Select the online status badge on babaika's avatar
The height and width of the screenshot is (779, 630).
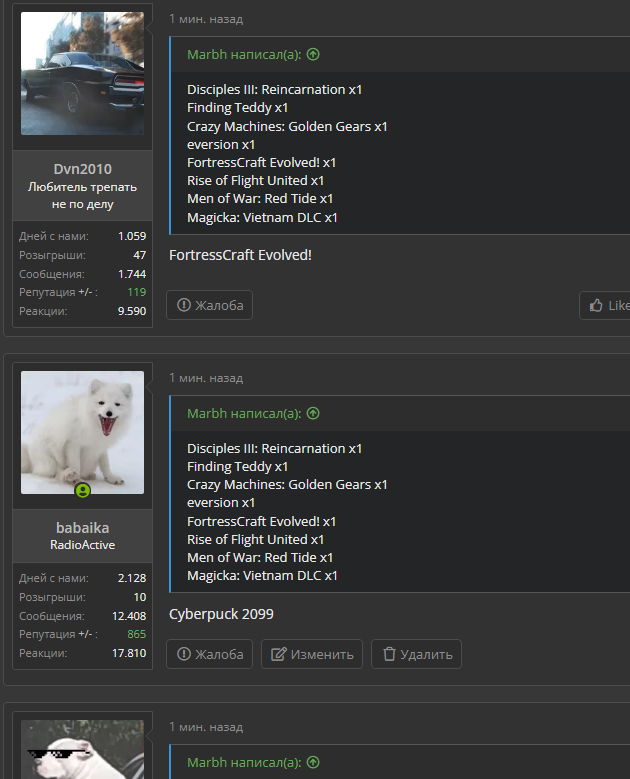[82, 490]
